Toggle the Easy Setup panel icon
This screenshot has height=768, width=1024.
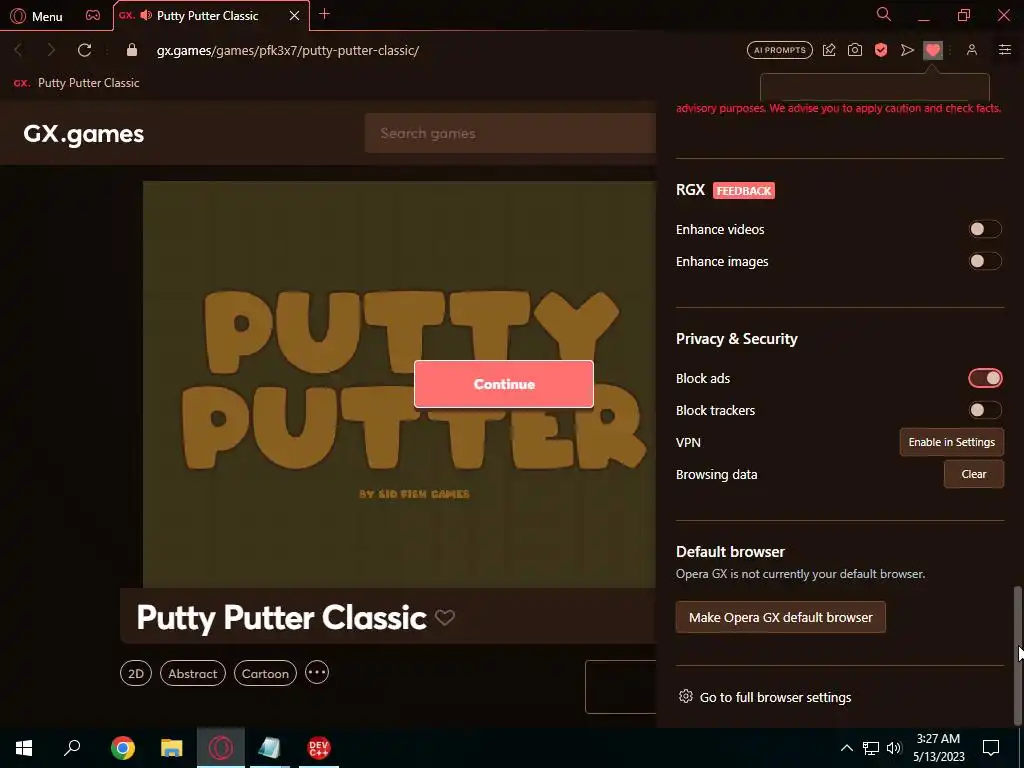pos(1005,50)
